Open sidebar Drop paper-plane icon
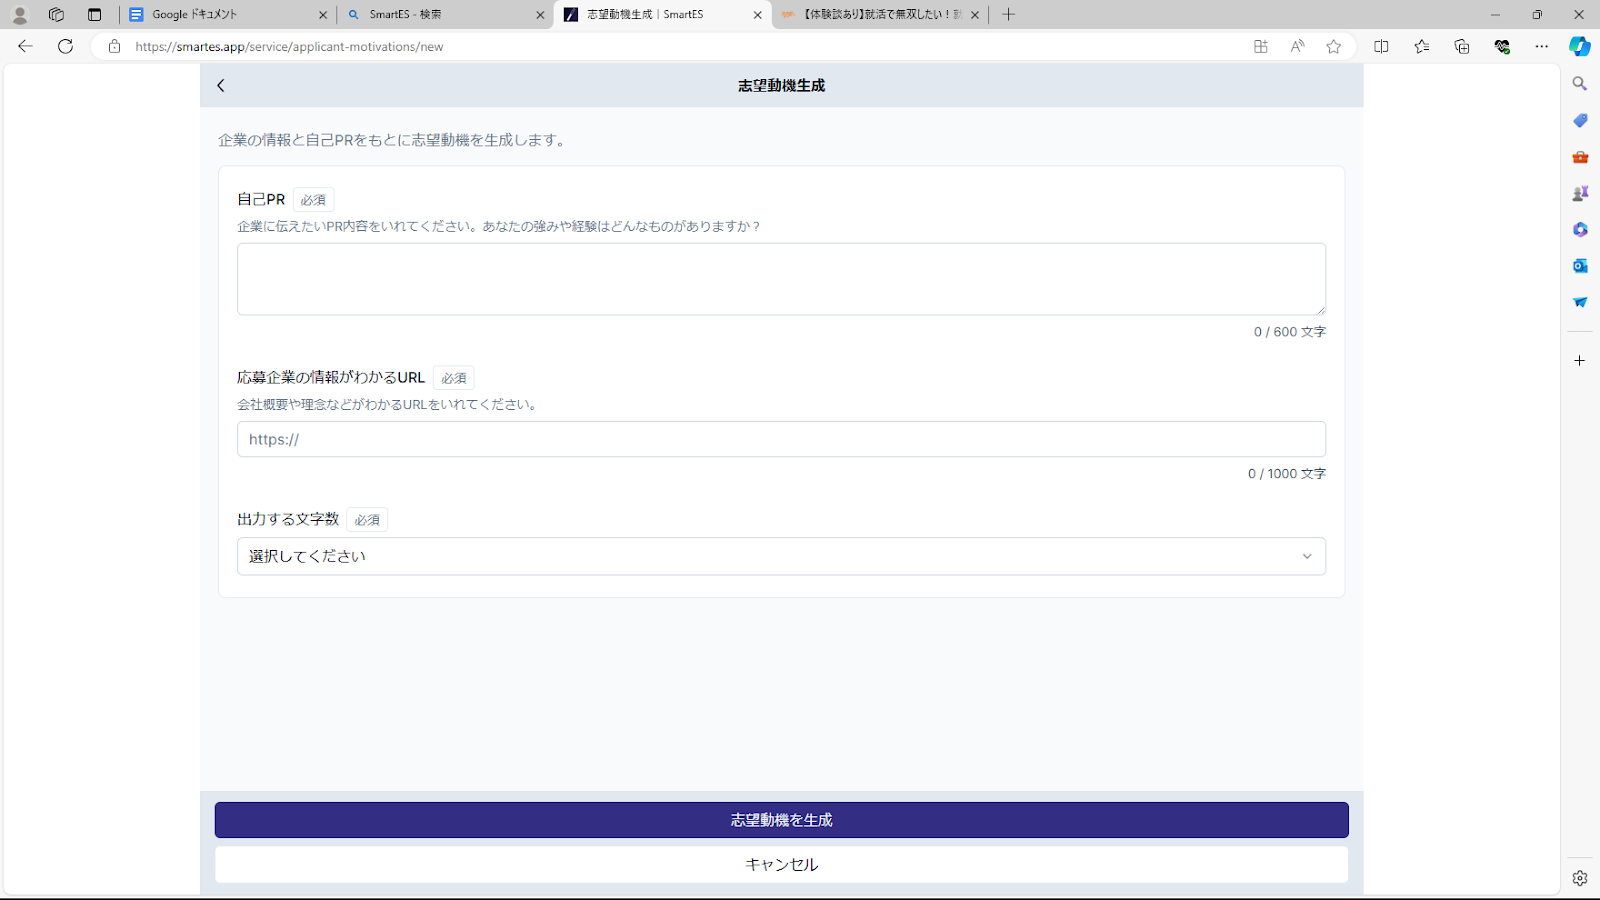Screen dimensions: 1600x900 click(1580, 302)
